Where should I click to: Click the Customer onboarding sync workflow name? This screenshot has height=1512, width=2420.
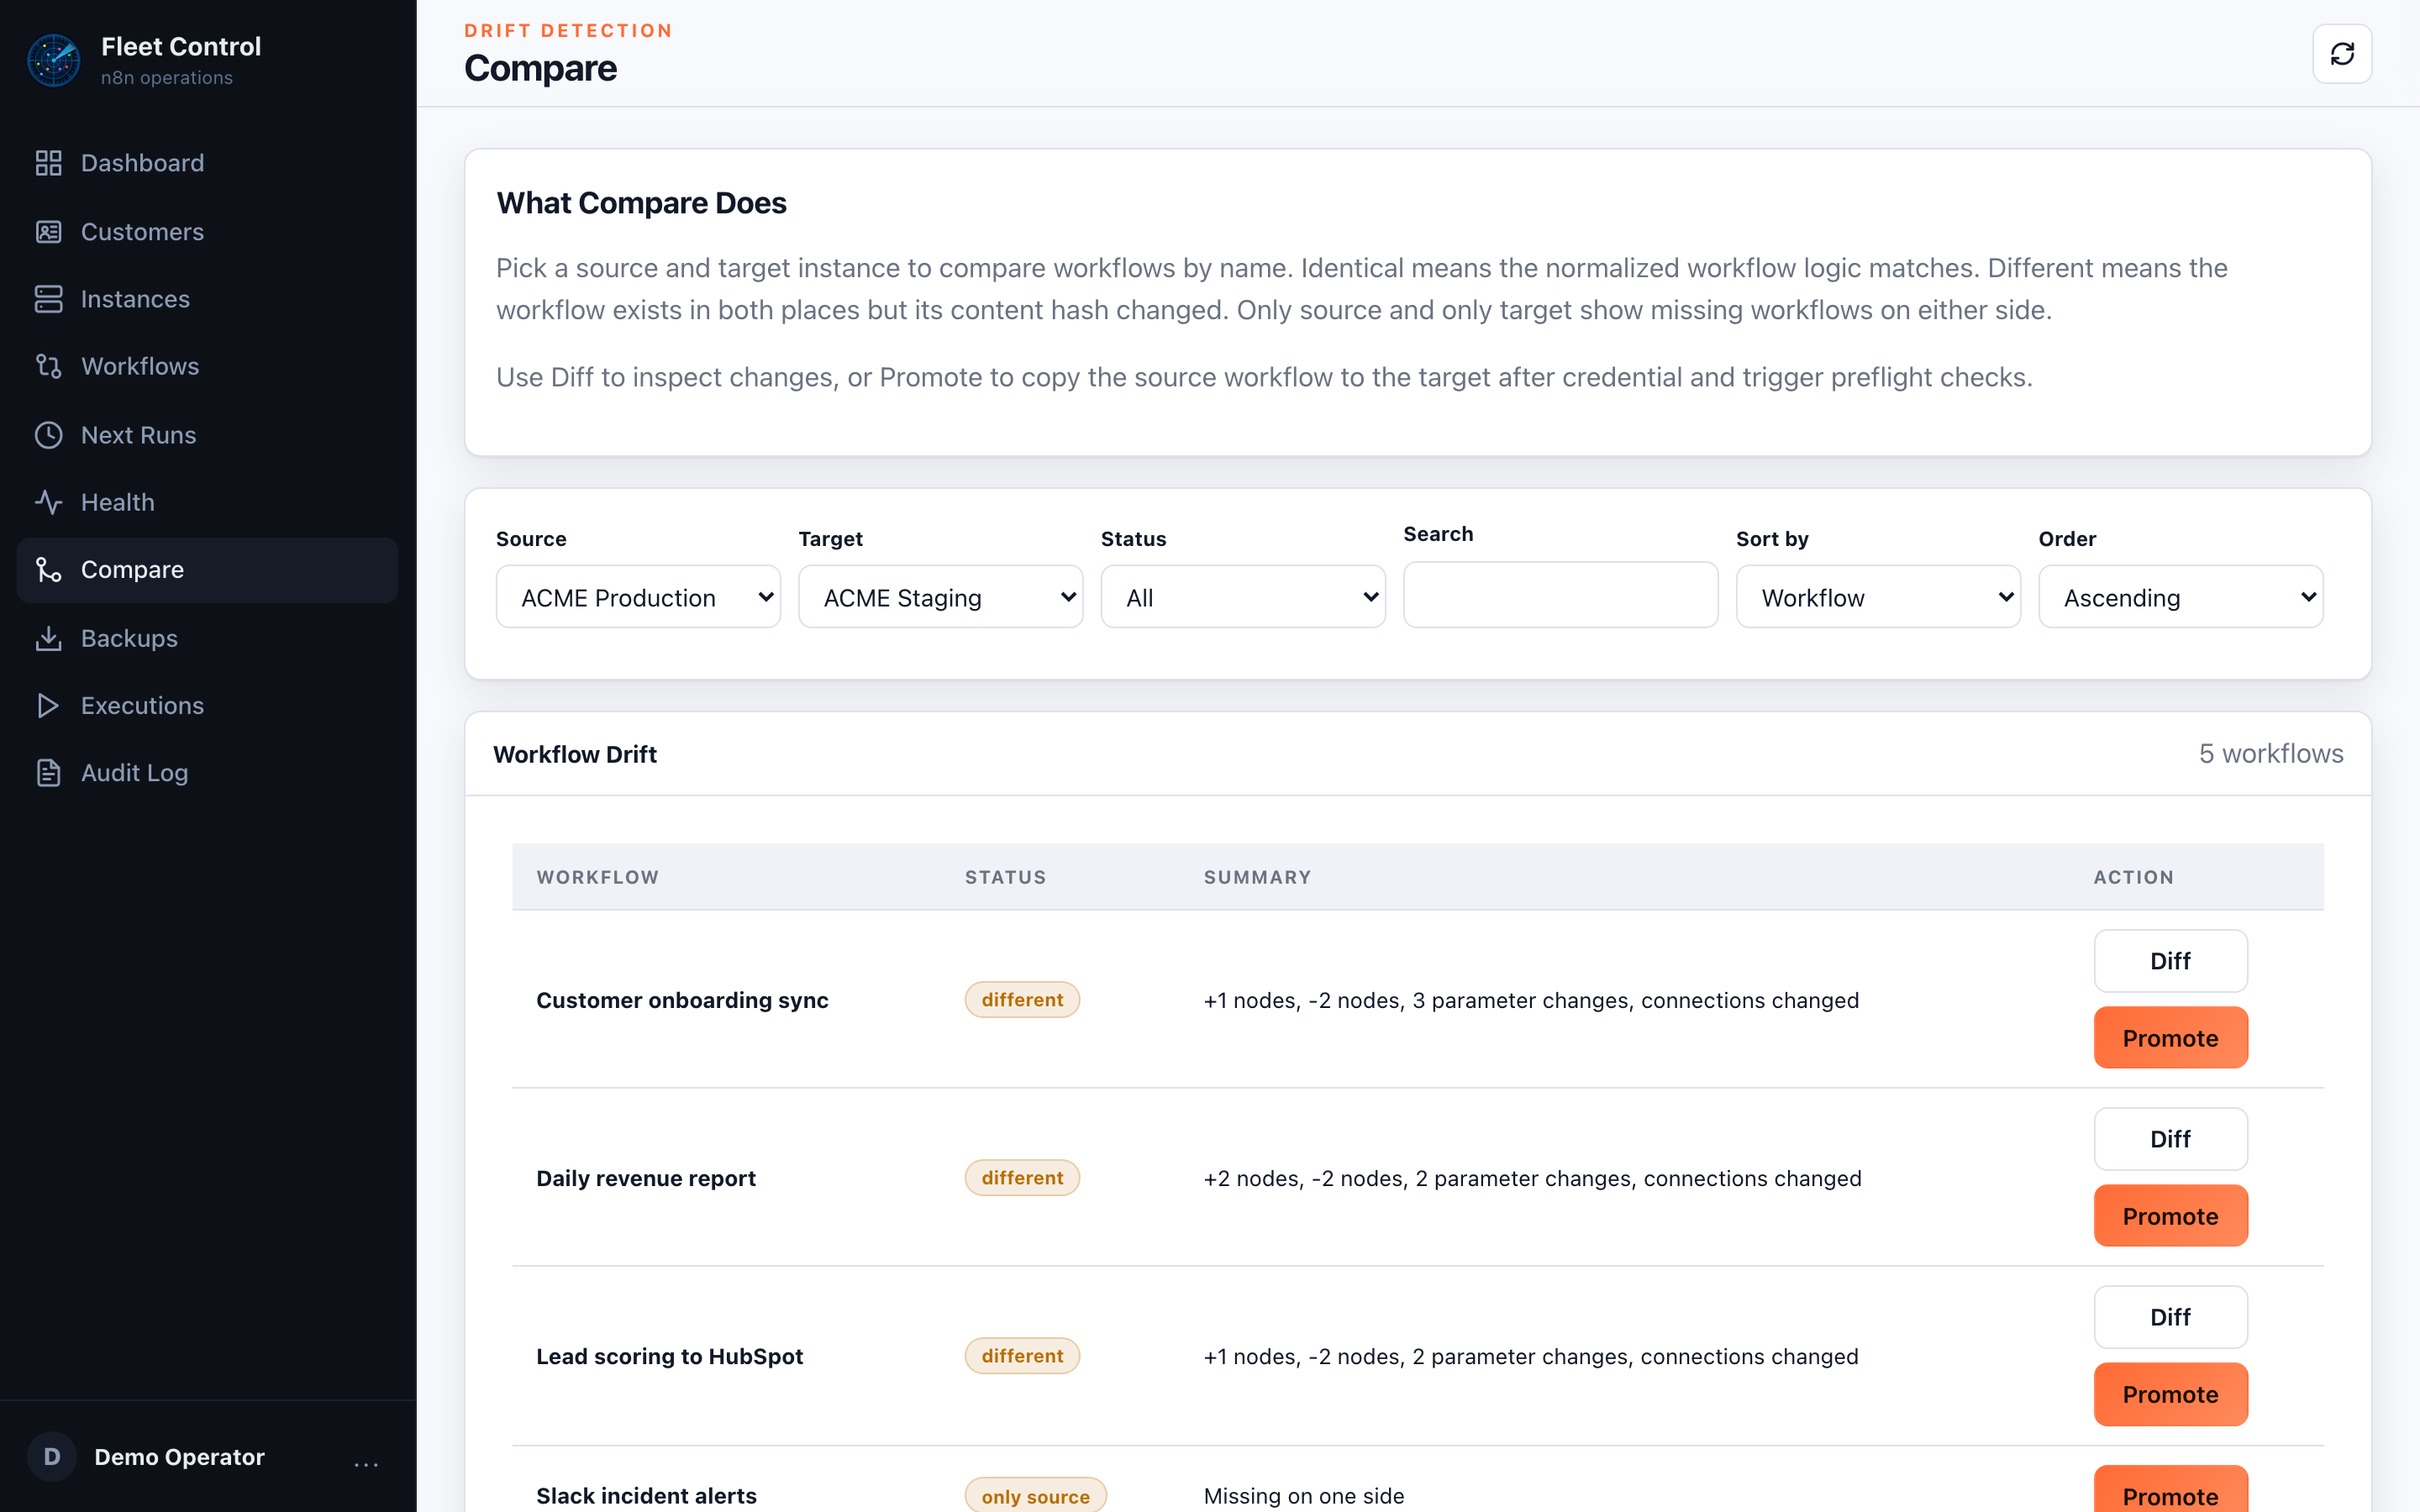(x=682, y=1000)
